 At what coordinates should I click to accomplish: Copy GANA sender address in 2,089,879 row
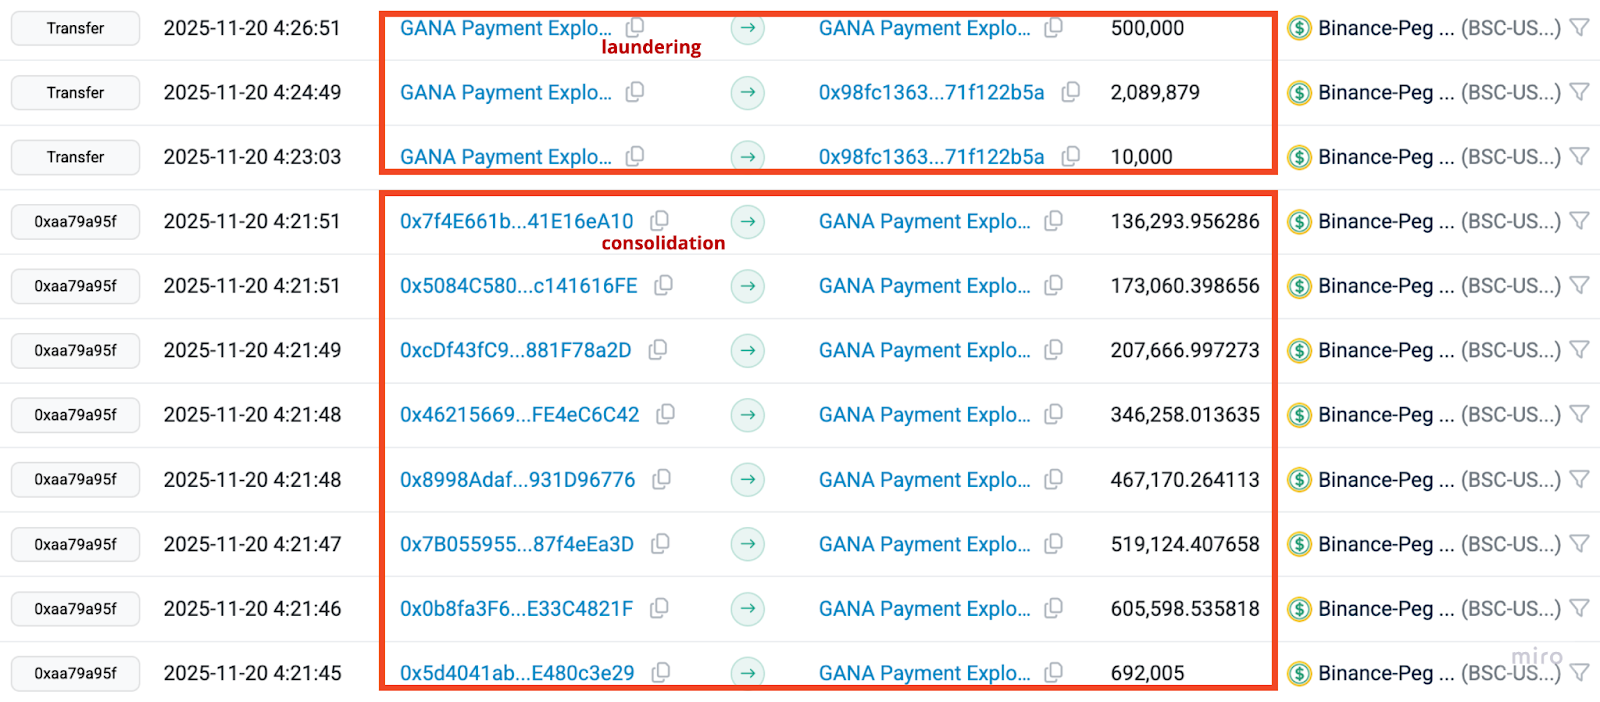635,92
